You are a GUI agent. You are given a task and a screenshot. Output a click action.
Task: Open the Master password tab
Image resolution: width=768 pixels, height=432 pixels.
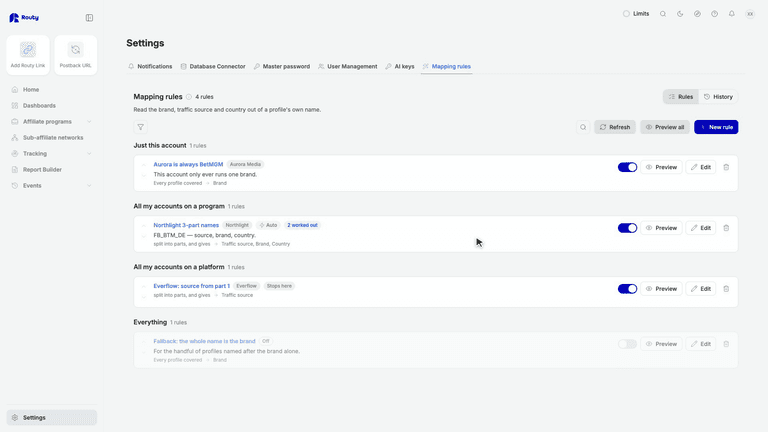(282, 67)
